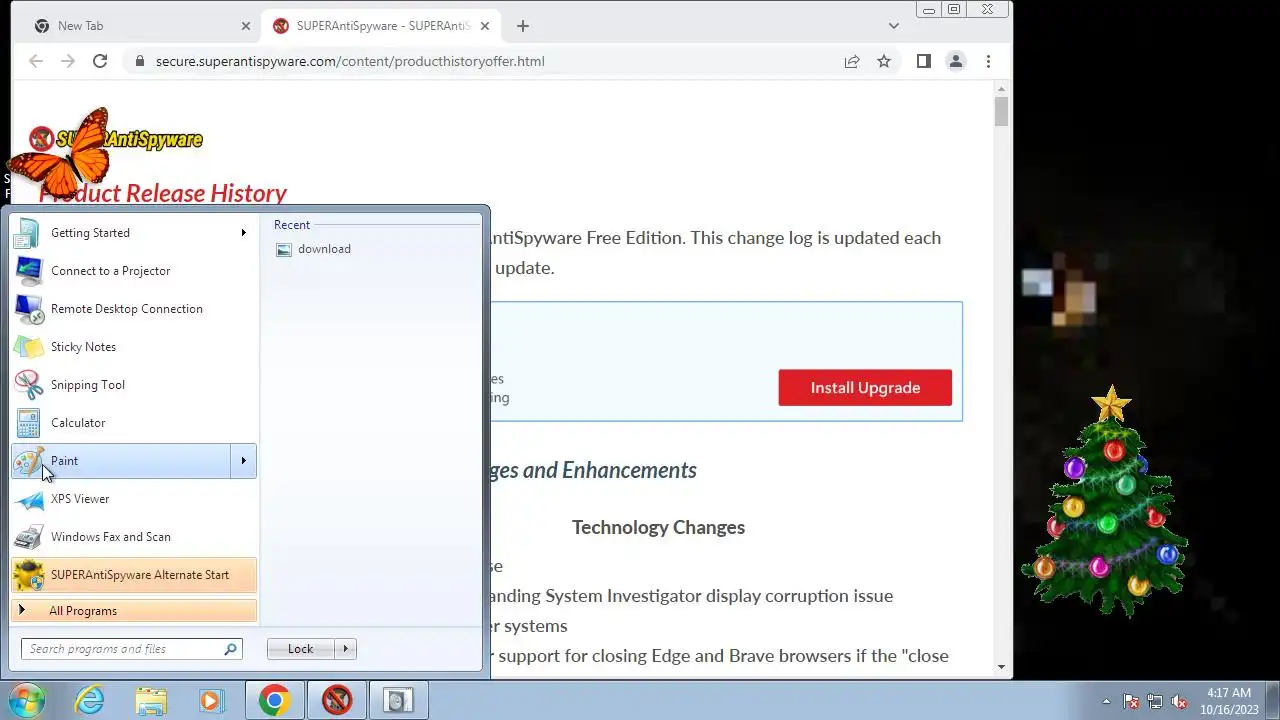Click the search magnifier icon in Start menu

click(230, 649)
